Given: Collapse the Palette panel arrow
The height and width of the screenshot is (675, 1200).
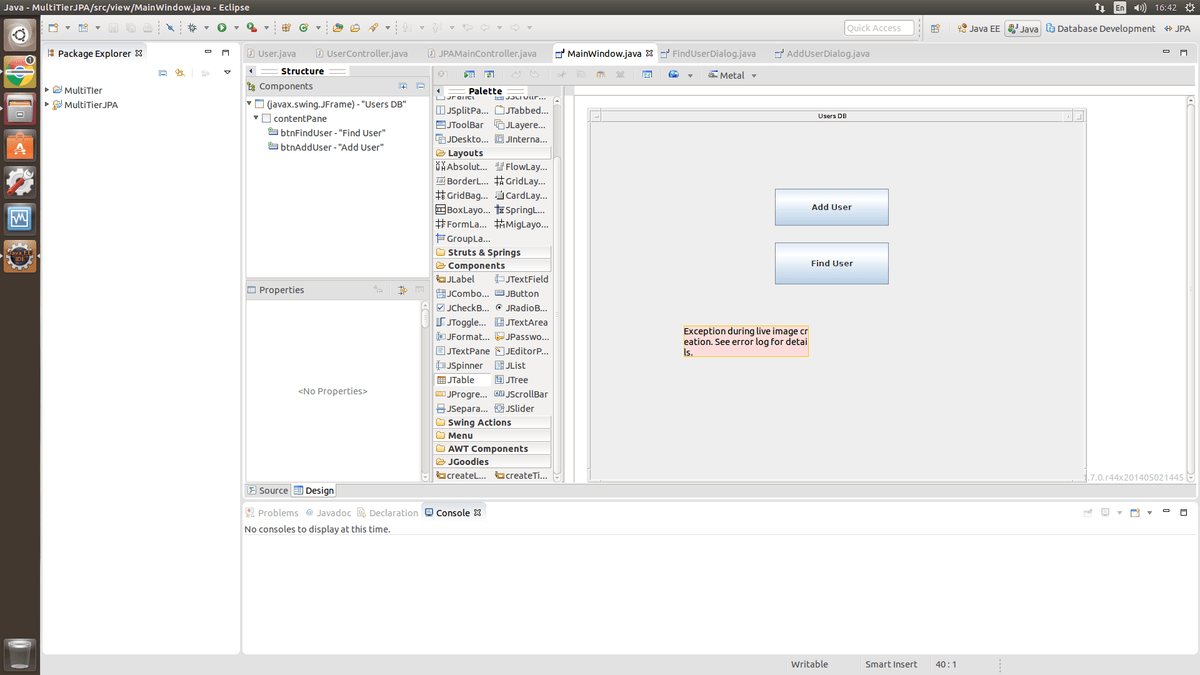Looking at the screenshot, I should pyautogui.click(x=440, y=91).
